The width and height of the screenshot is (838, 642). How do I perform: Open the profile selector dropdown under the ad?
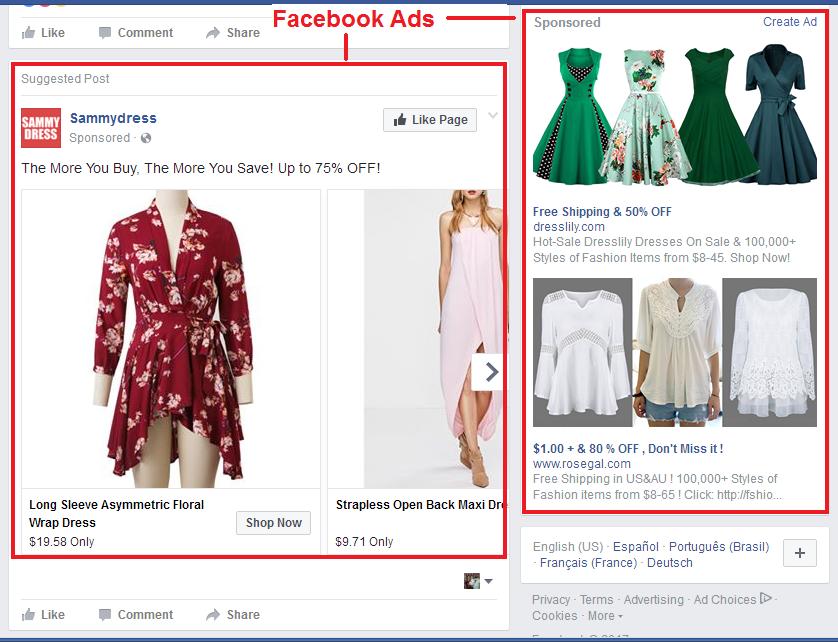click(x=478, y=581)
